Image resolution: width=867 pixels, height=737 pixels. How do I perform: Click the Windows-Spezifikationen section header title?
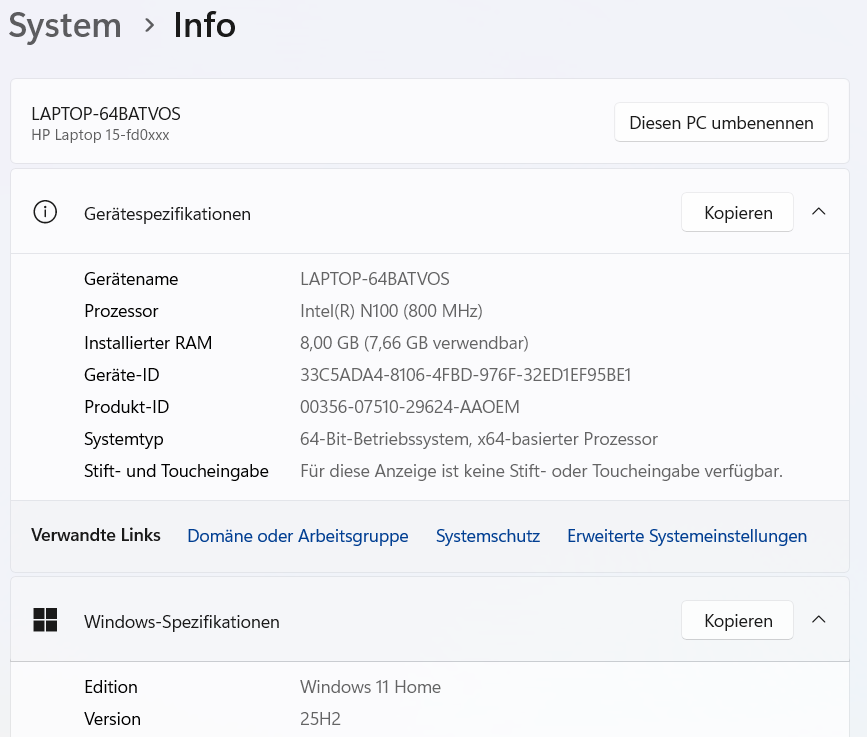[181, 622]
